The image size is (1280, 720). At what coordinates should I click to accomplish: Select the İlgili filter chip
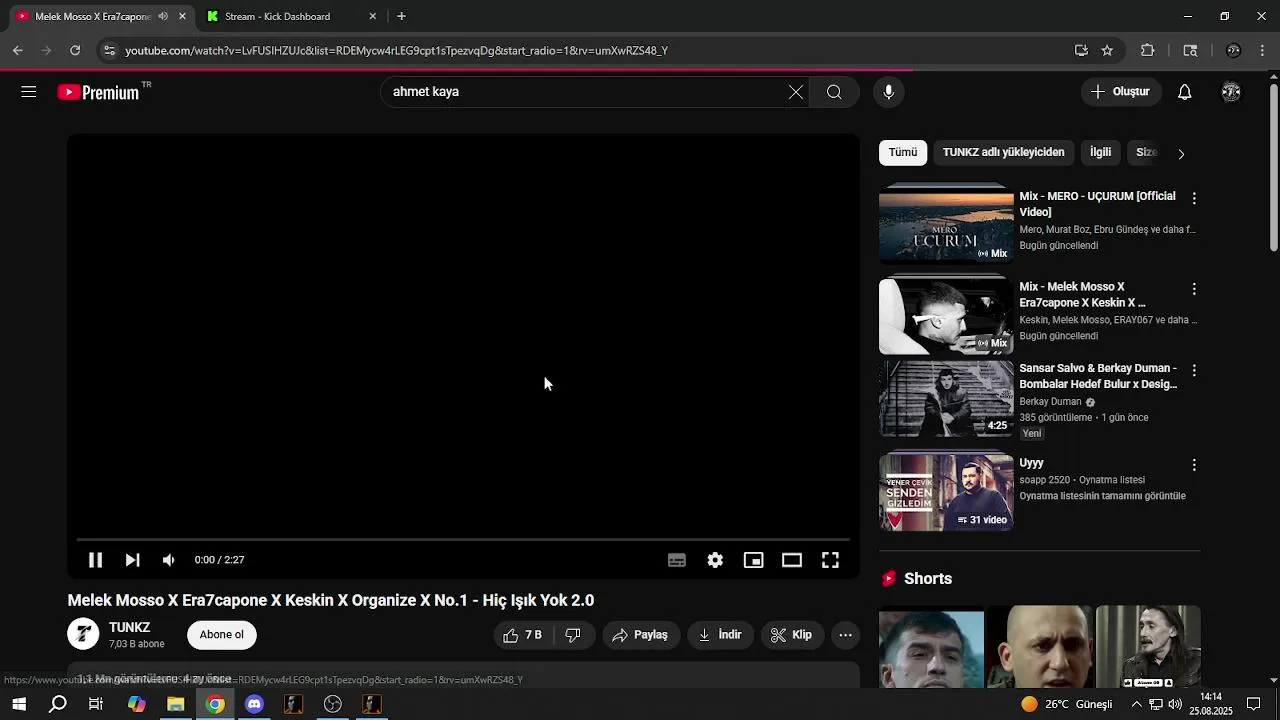pos(1100,152)
